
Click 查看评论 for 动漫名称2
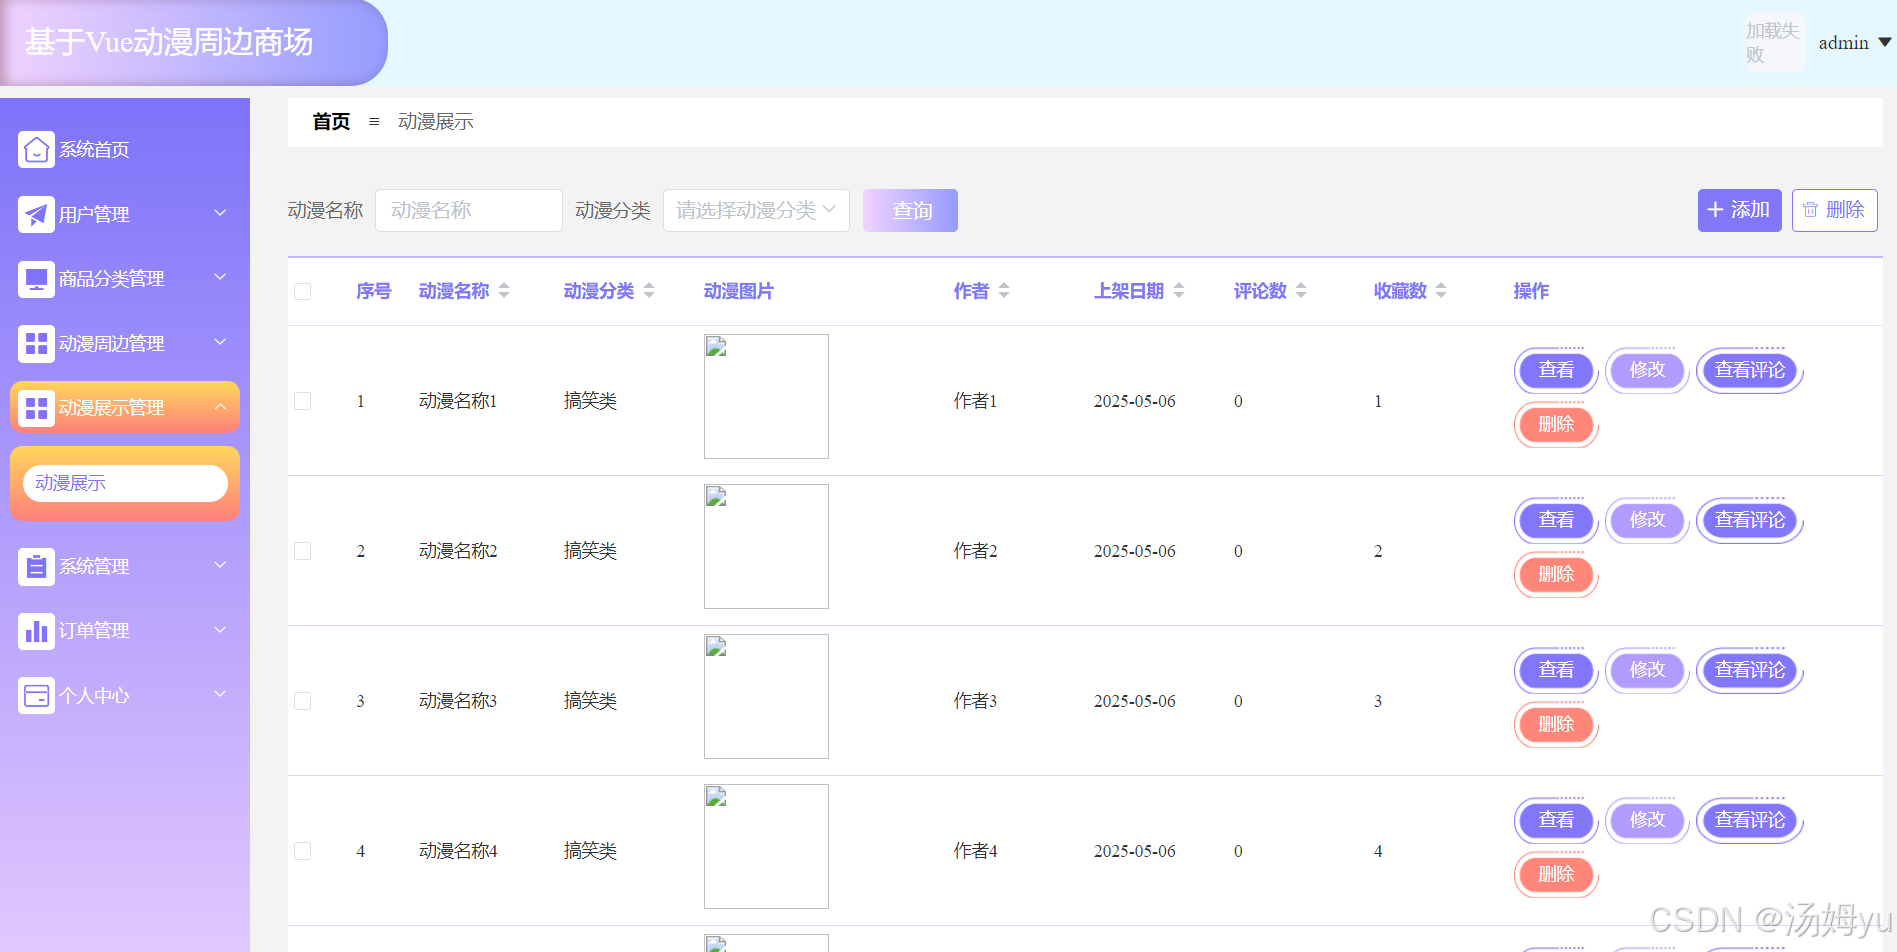point(1749,520)
